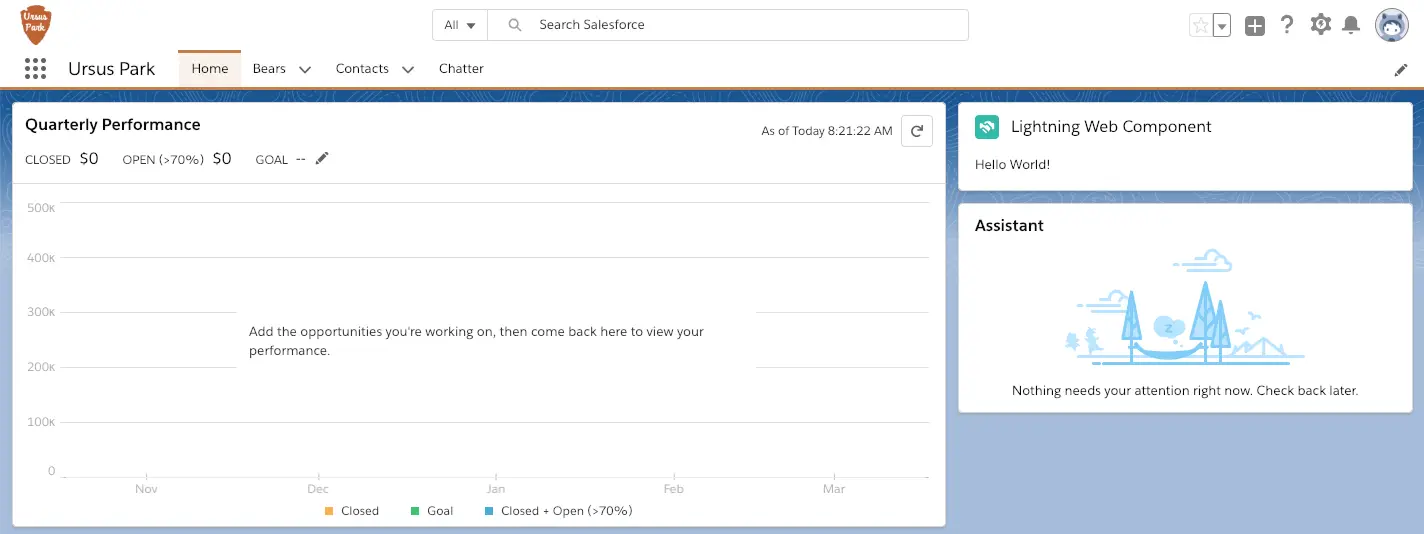The height and width of the screenshot is (534, 1424).
Task: Refresh the Quarterly Performance chart
Action: 917,131
